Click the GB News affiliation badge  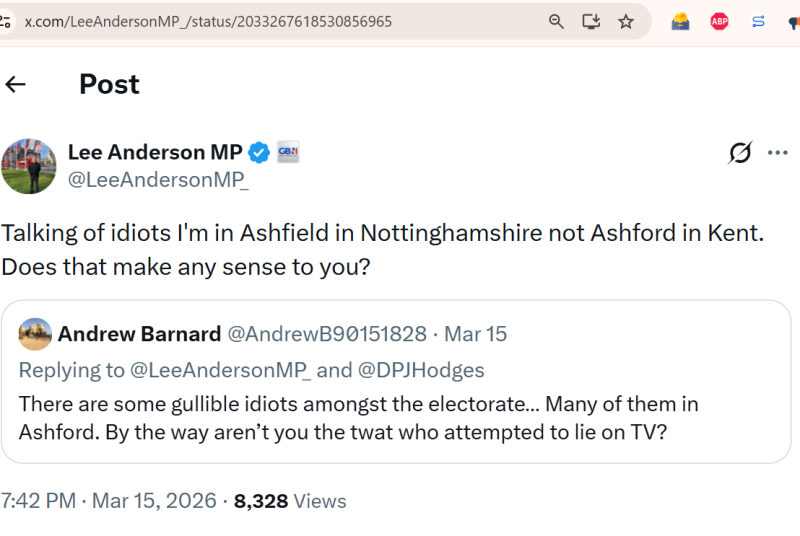click(x=288, y=153)
